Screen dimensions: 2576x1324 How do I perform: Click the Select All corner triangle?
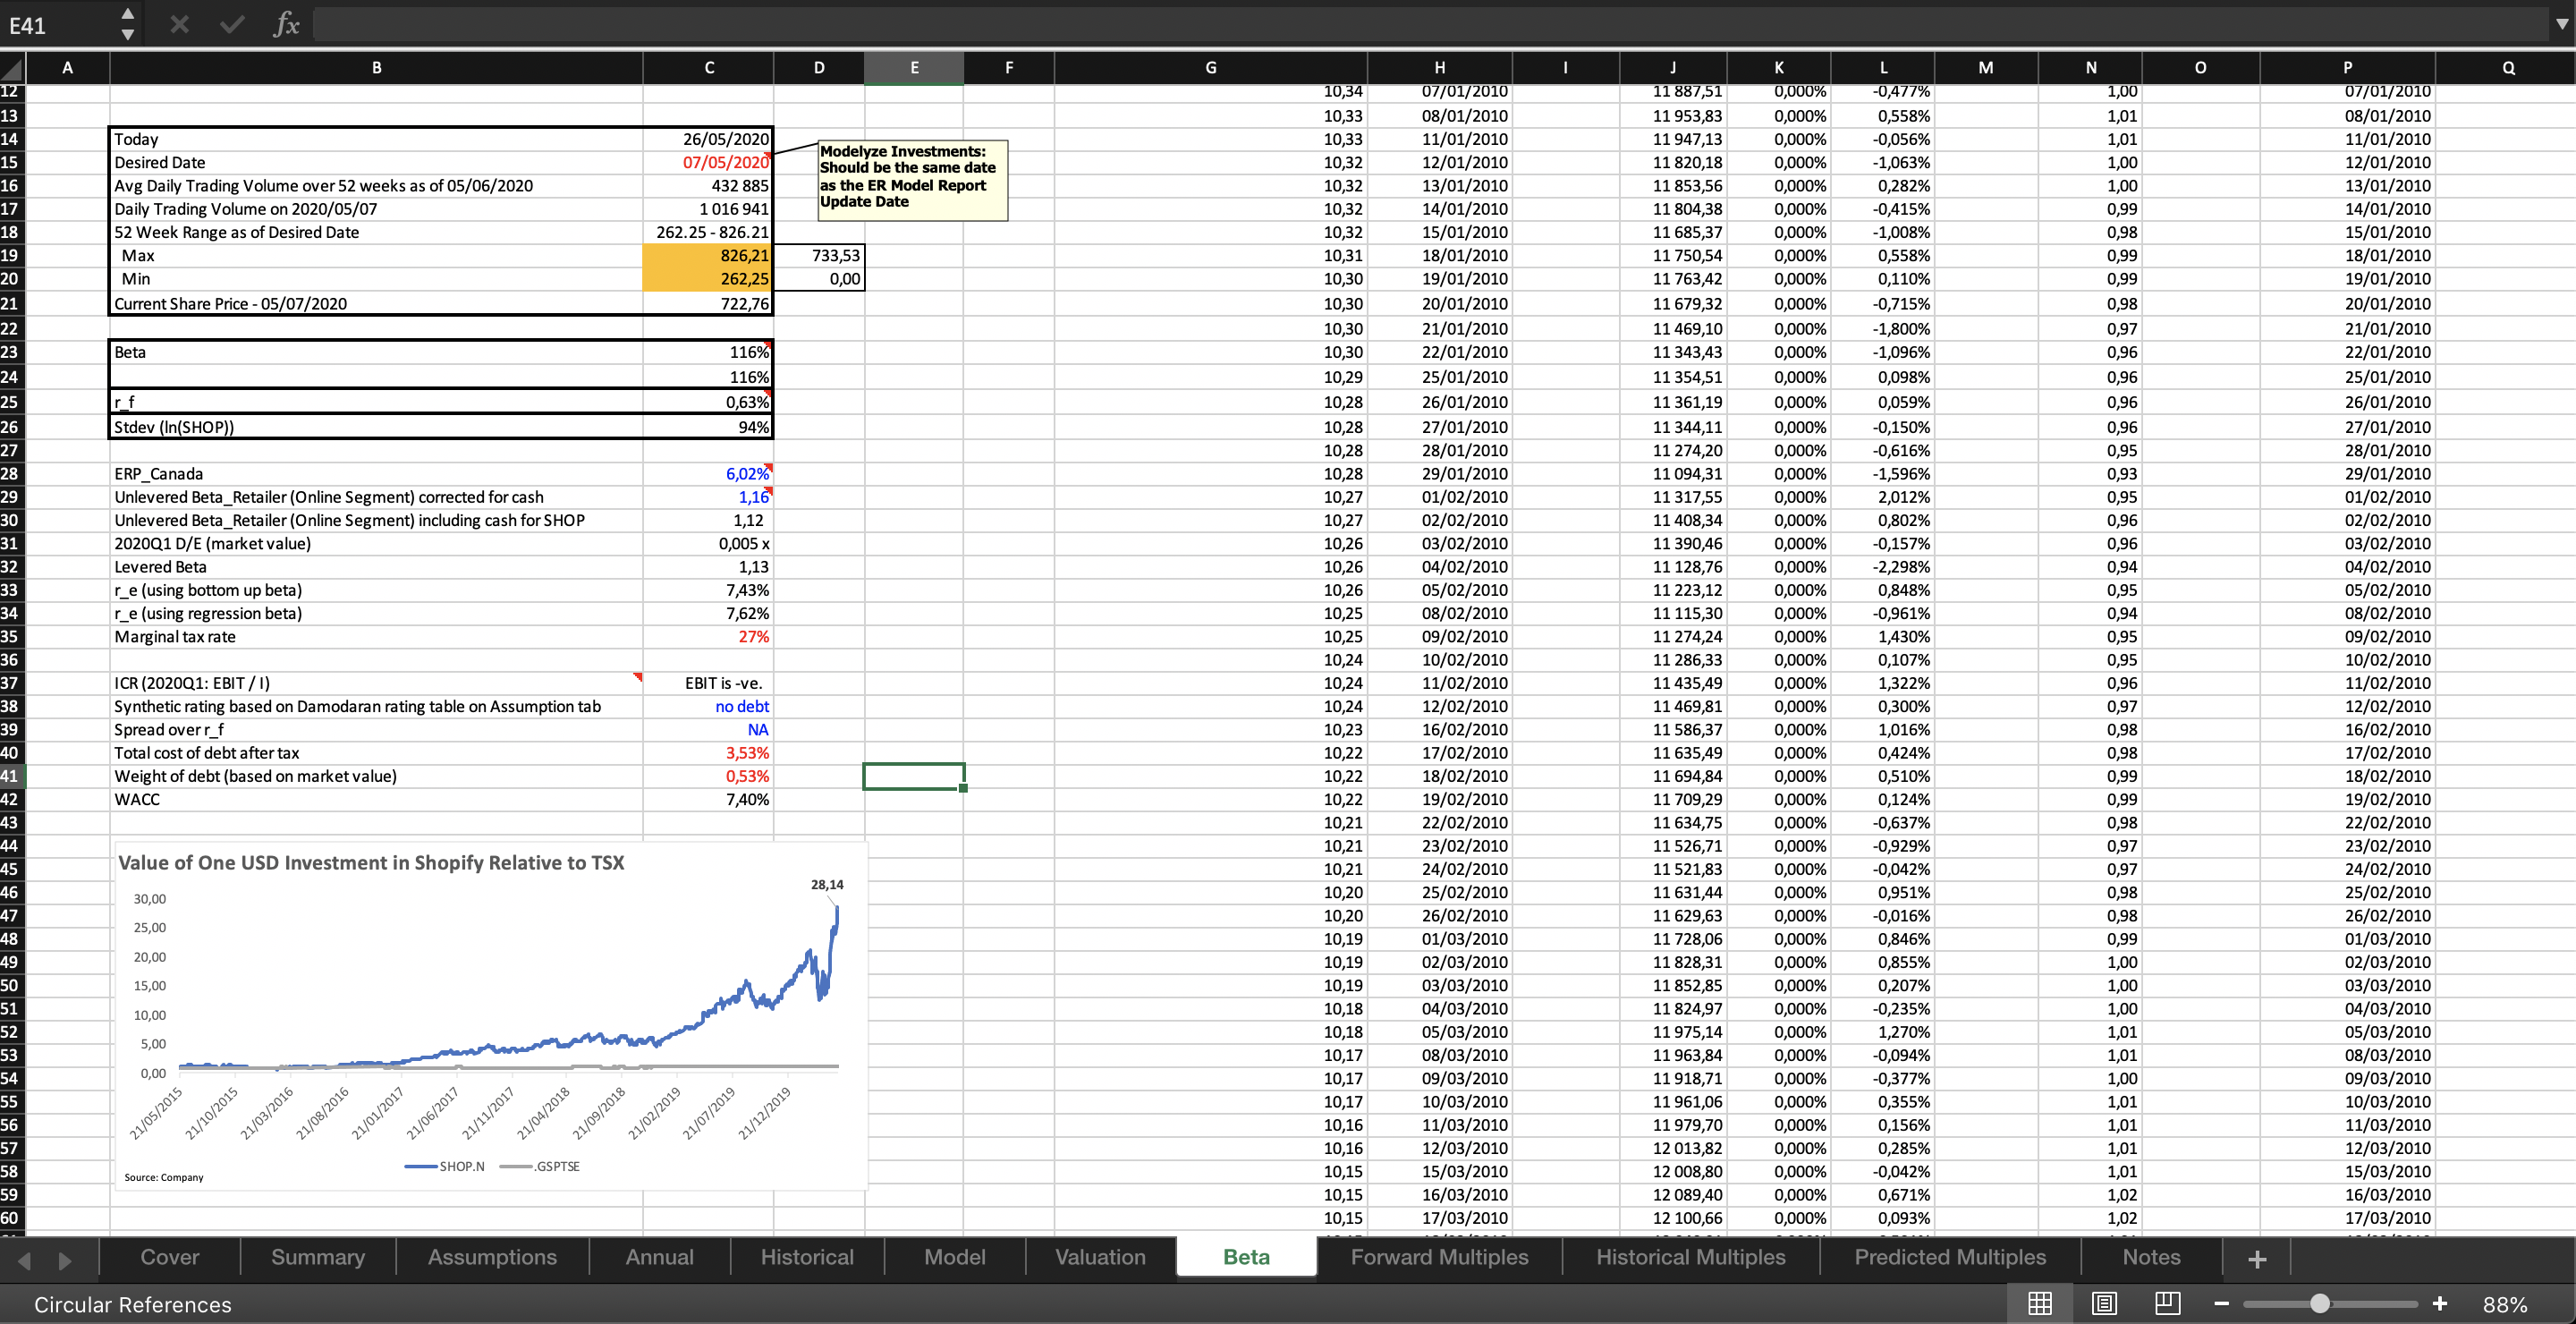[x=12, y=68]
